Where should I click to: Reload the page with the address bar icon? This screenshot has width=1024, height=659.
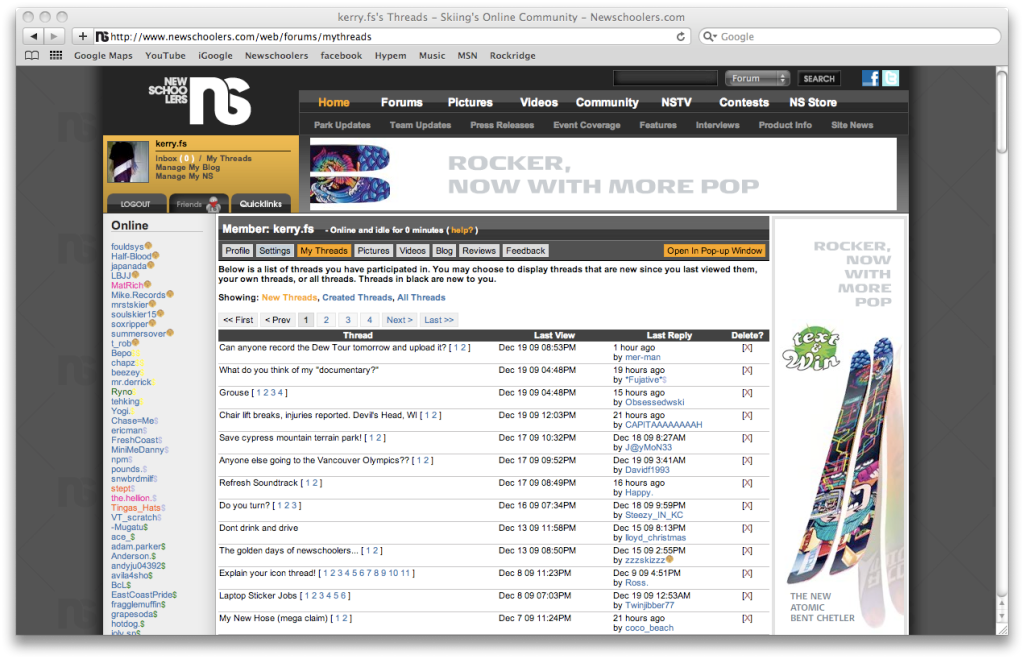click(681, 35)
